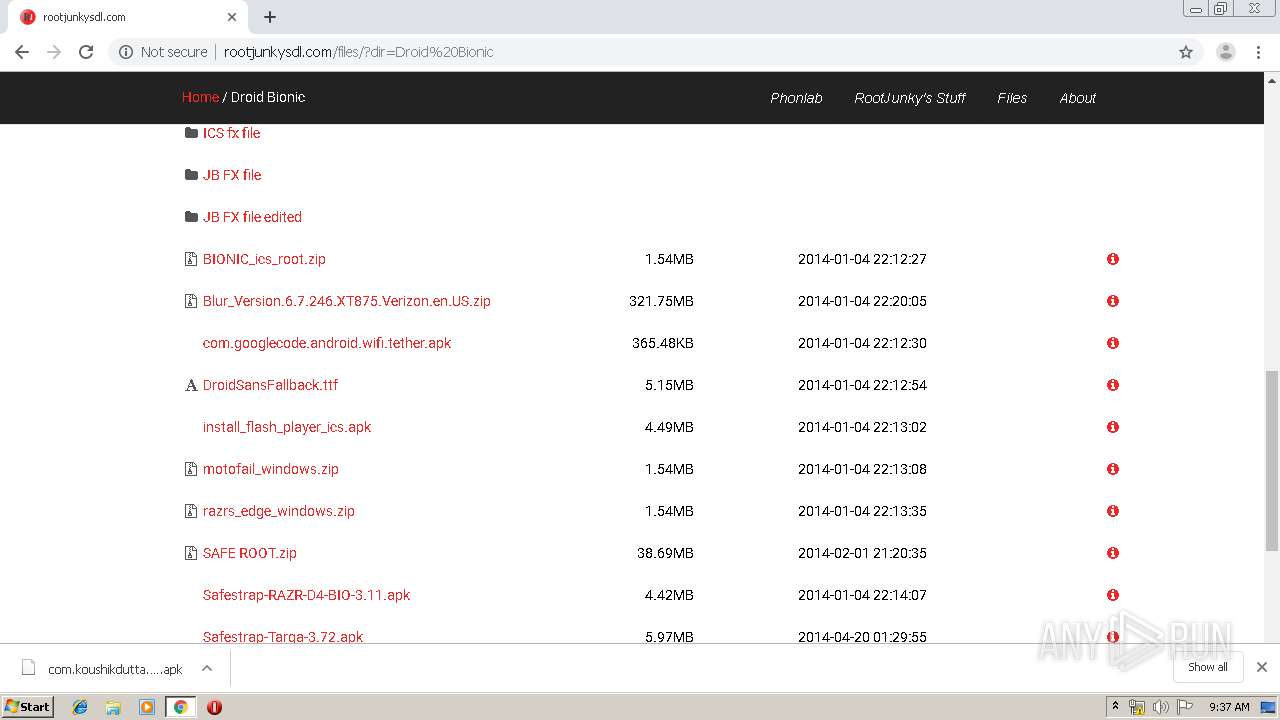
Task: Click zip file icon beside BIONIC_ics_root.zip
Action: pos(191,259)
